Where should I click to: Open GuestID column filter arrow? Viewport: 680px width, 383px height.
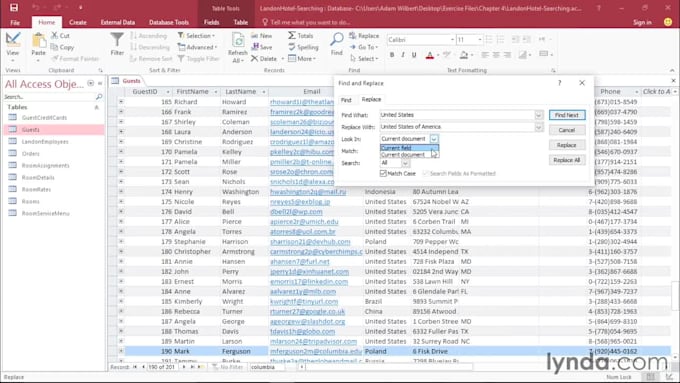coord(167,92)
